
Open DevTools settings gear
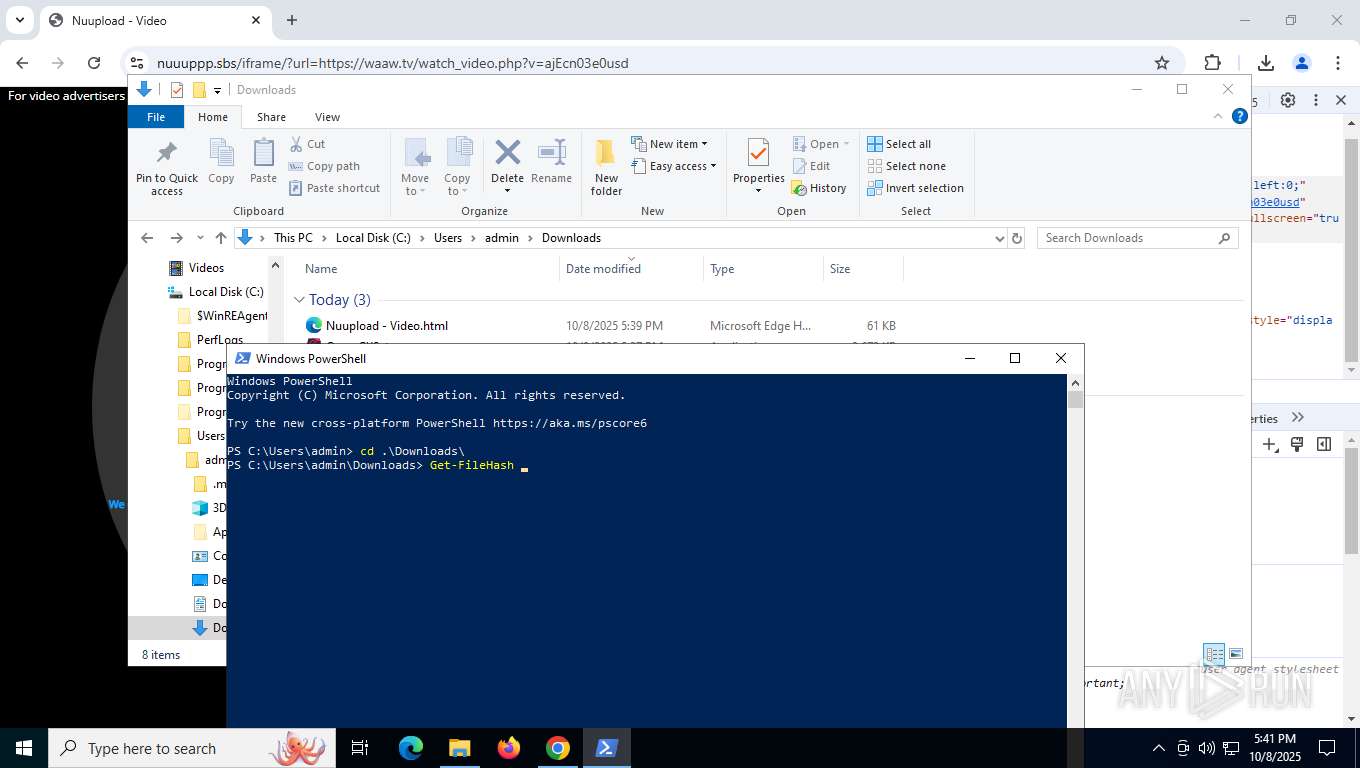pos(1288,100)
